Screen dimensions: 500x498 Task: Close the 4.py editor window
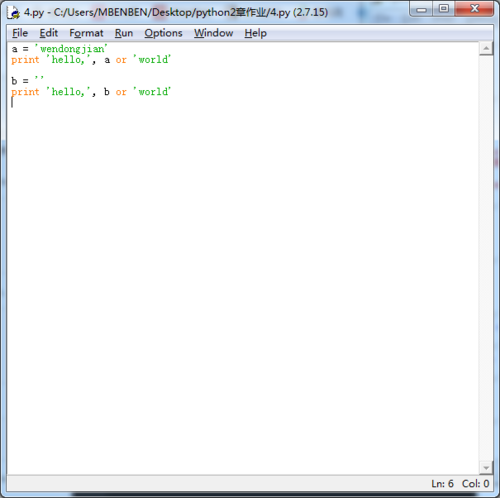coord(474,9)
